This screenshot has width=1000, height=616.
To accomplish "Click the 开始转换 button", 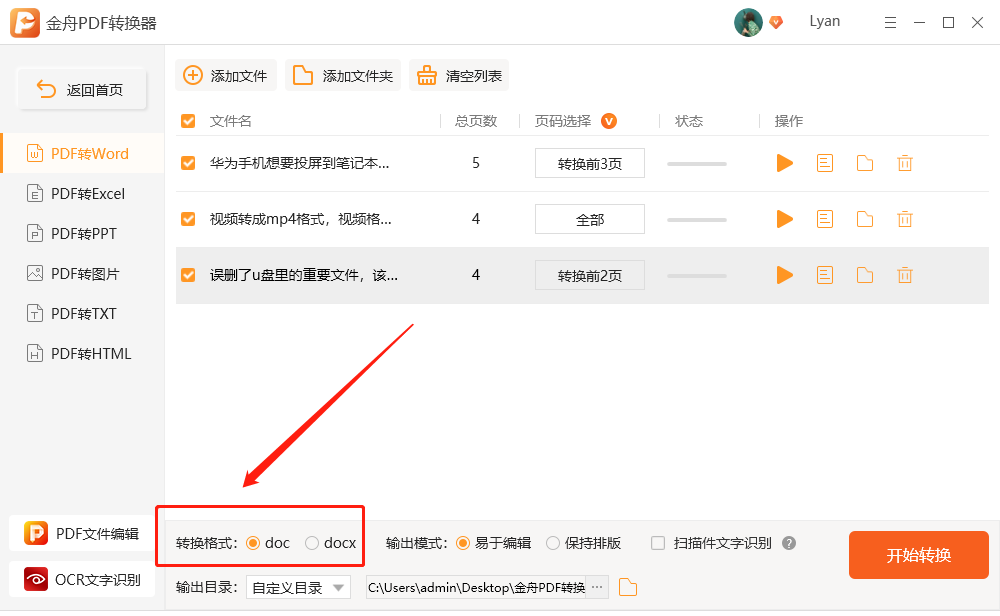I will tap(918, 555).
